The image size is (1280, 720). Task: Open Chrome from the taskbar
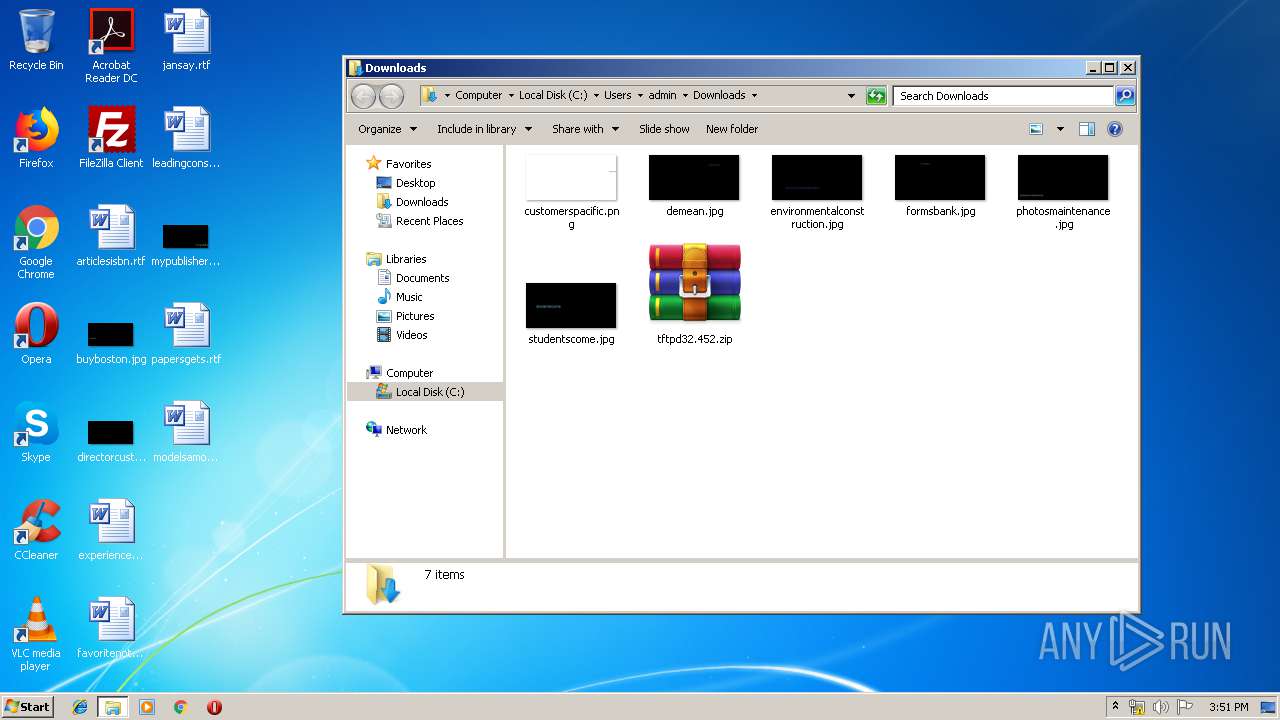[x=180, y=707]
